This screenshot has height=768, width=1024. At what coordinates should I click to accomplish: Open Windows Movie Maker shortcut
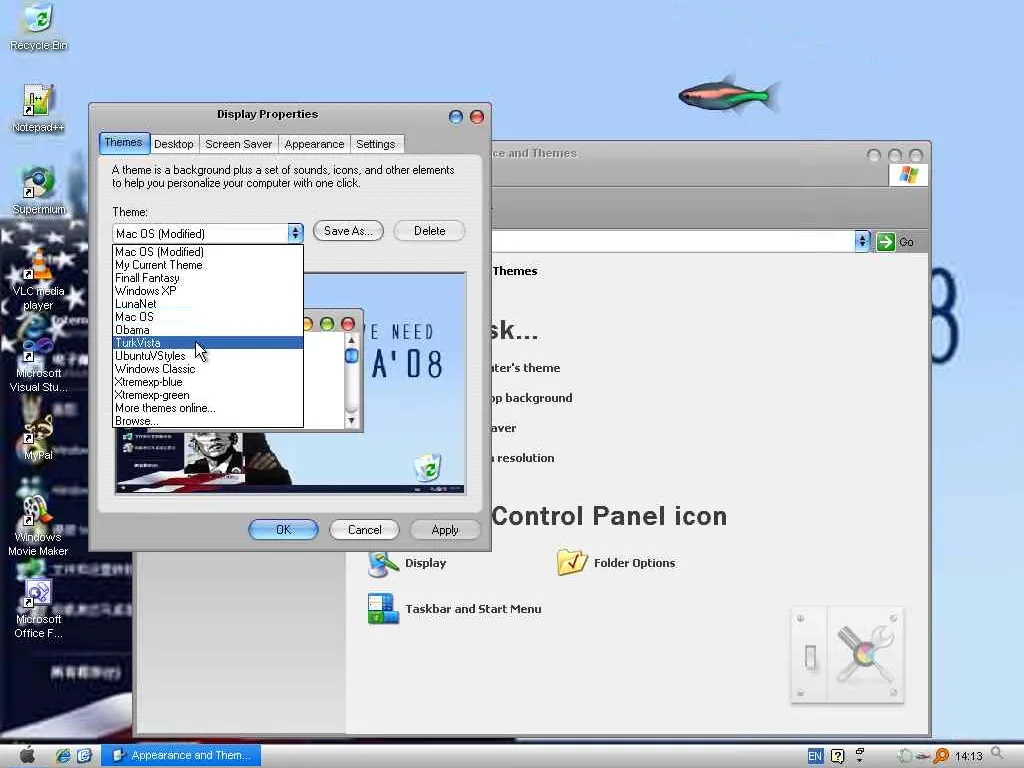[38, 526]
